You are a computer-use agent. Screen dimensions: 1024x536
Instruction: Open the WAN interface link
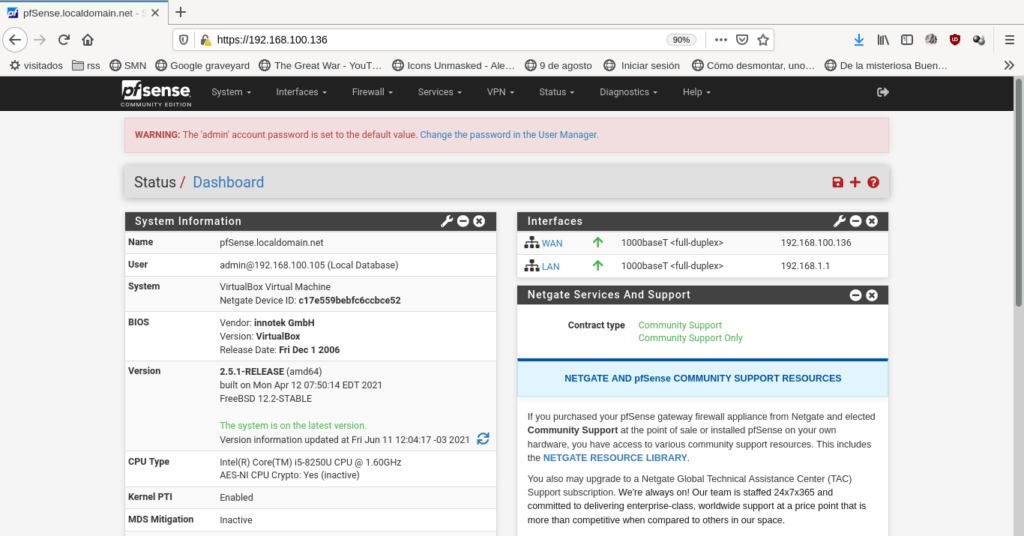tap(552, 243)
